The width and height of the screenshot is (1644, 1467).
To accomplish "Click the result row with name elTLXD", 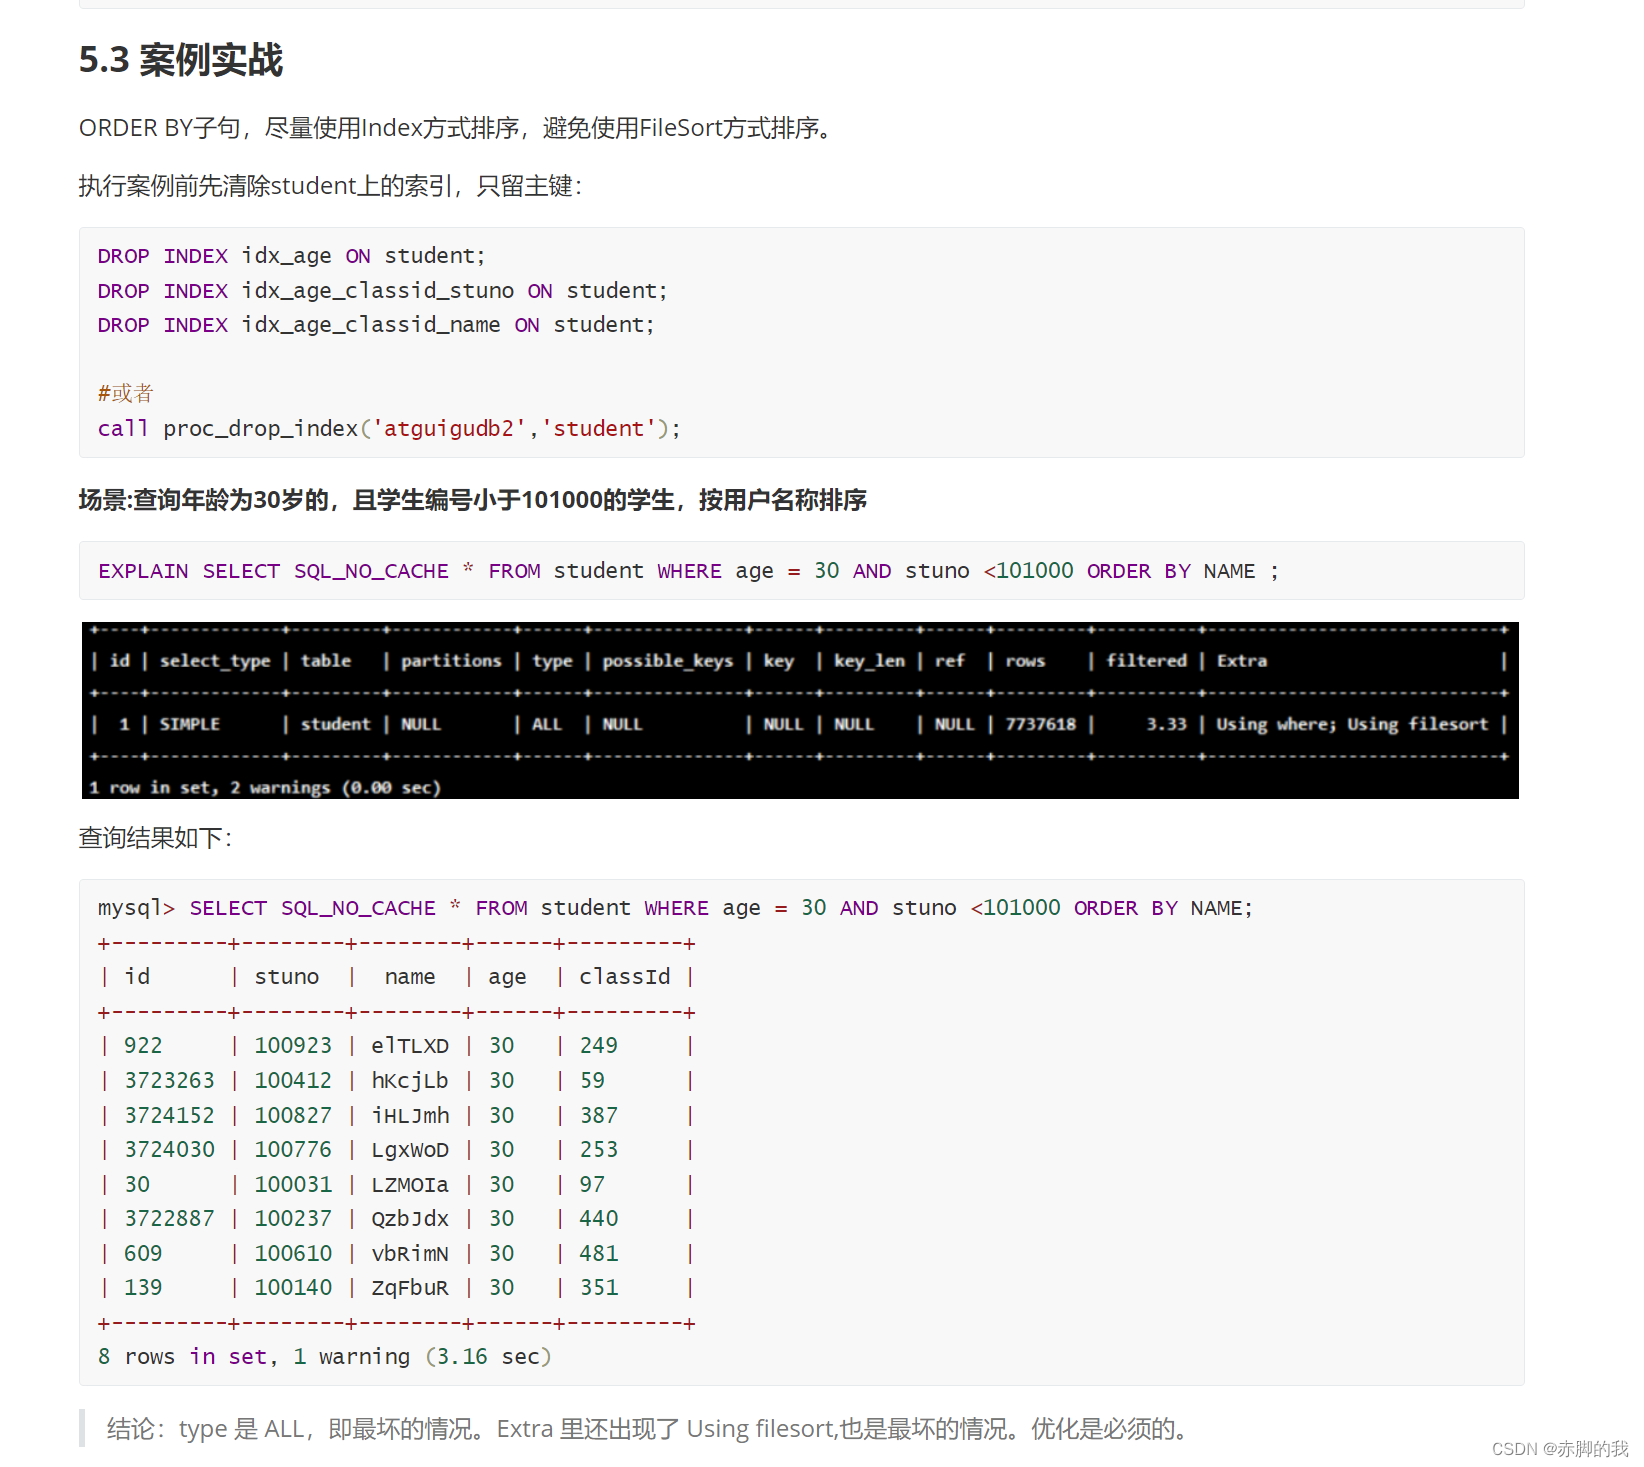I will (396, 1046).
